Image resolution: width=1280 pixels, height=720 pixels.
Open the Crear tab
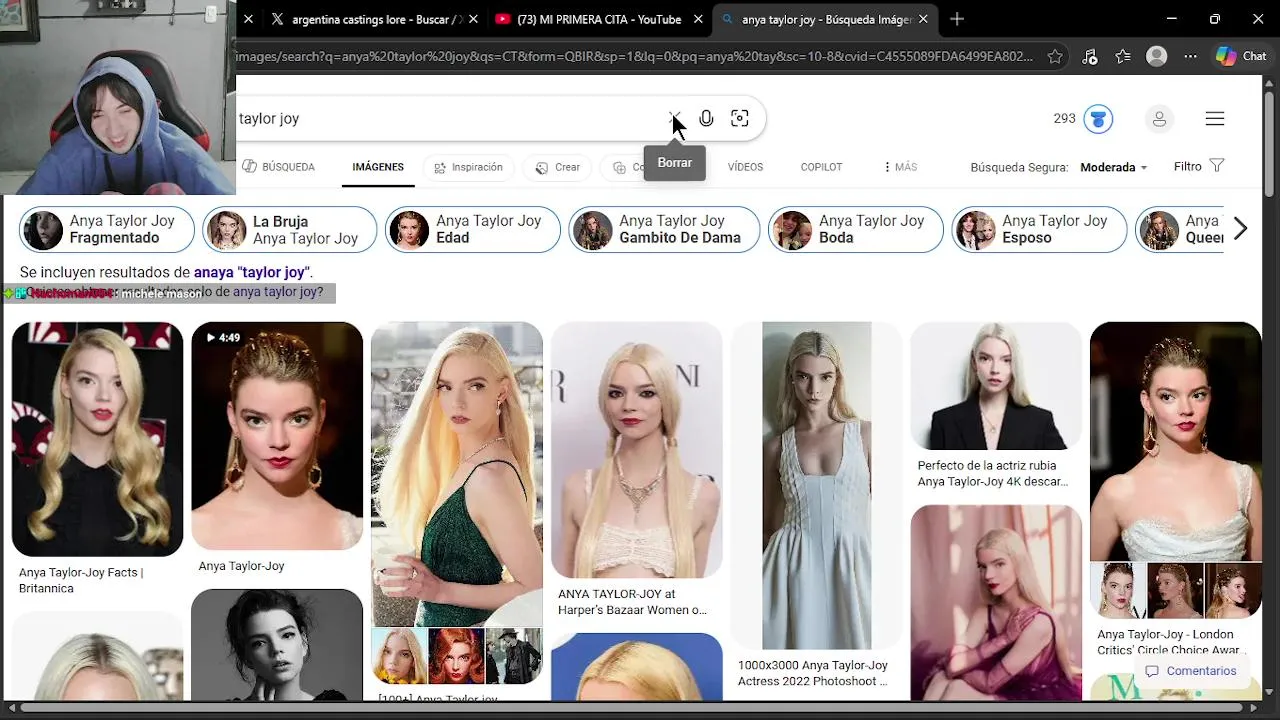tap(558, 167)
